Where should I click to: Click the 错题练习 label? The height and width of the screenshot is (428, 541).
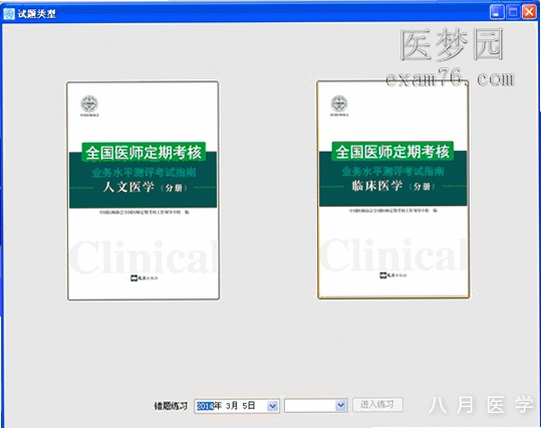[171, 406]
